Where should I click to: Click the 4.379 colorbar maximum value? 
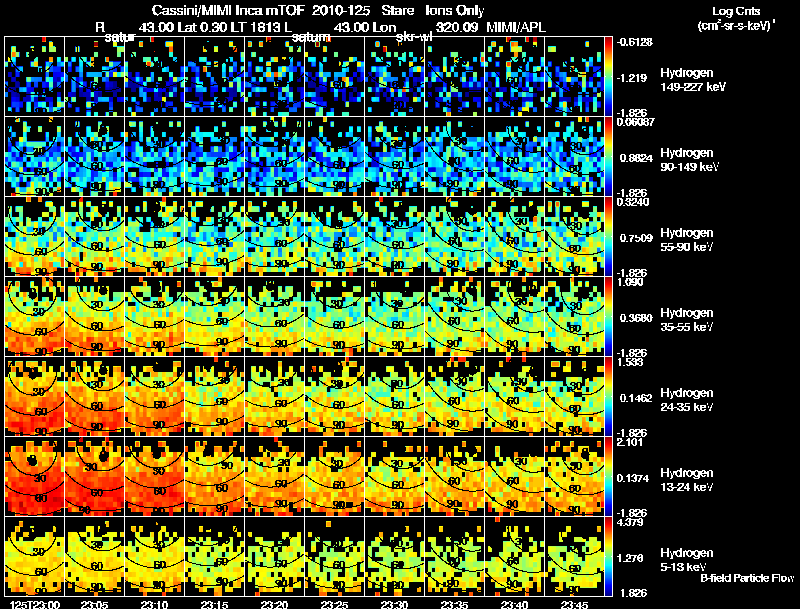pyautogui.click(x=629, y=522)
